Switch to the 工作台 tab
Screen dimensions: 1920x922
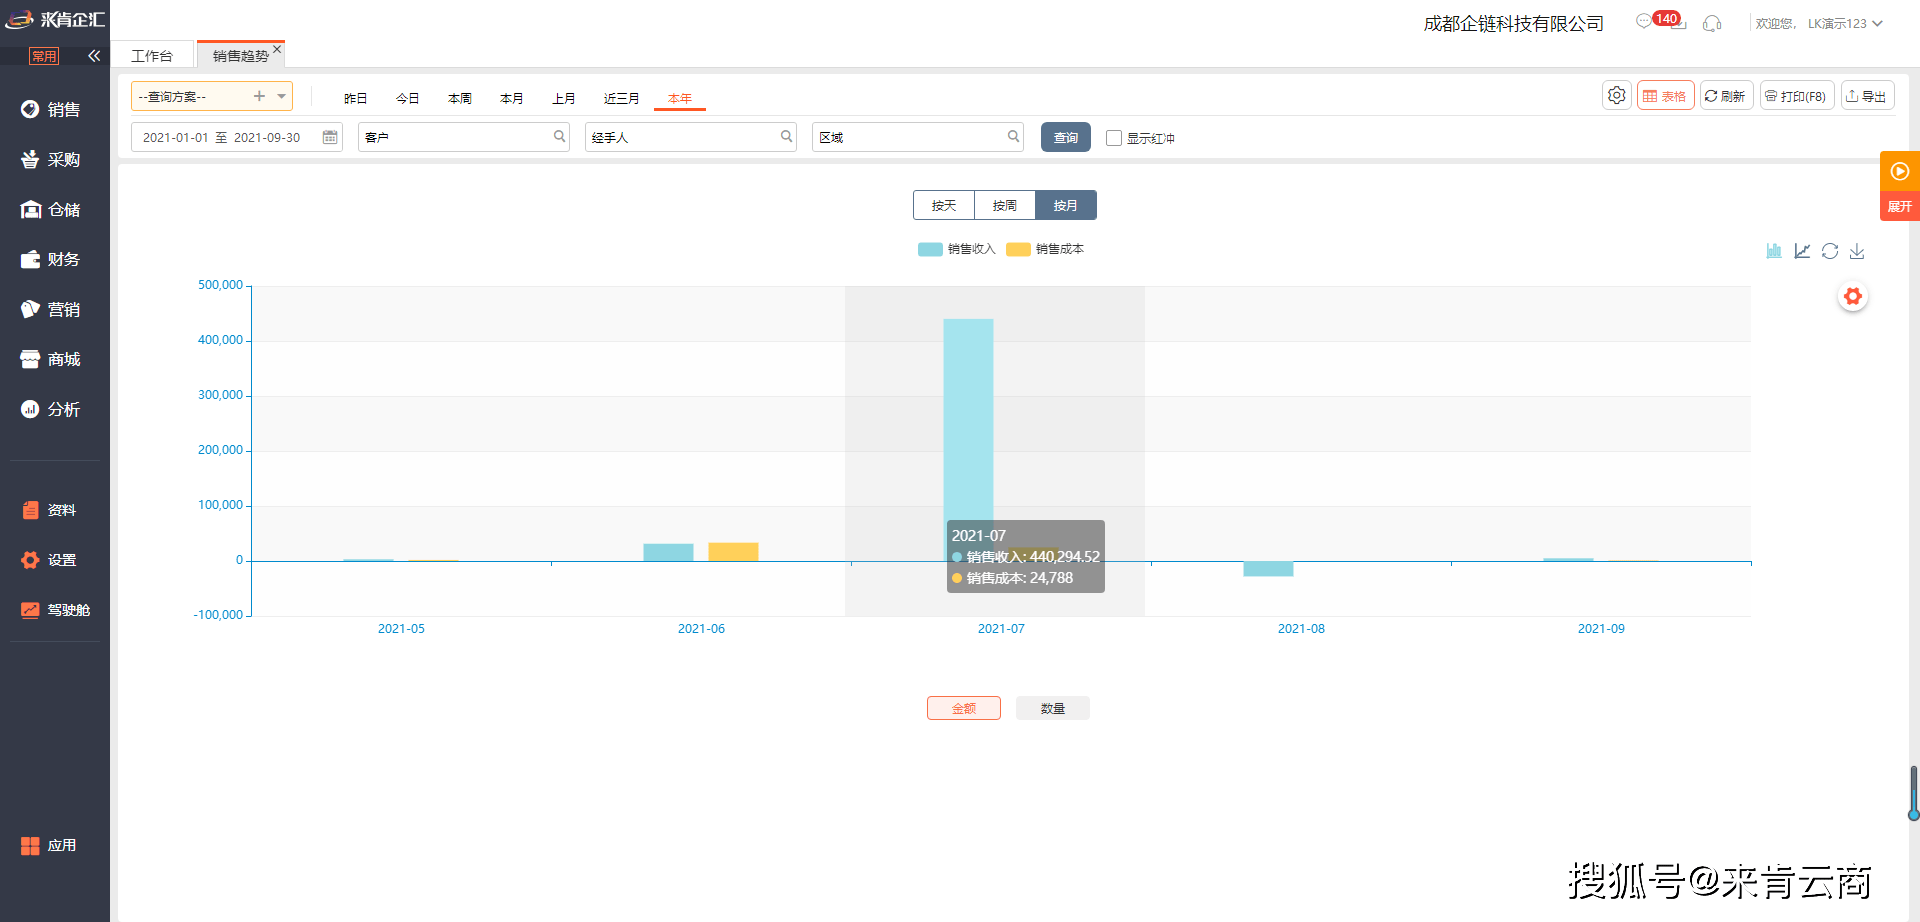point(152,56)
